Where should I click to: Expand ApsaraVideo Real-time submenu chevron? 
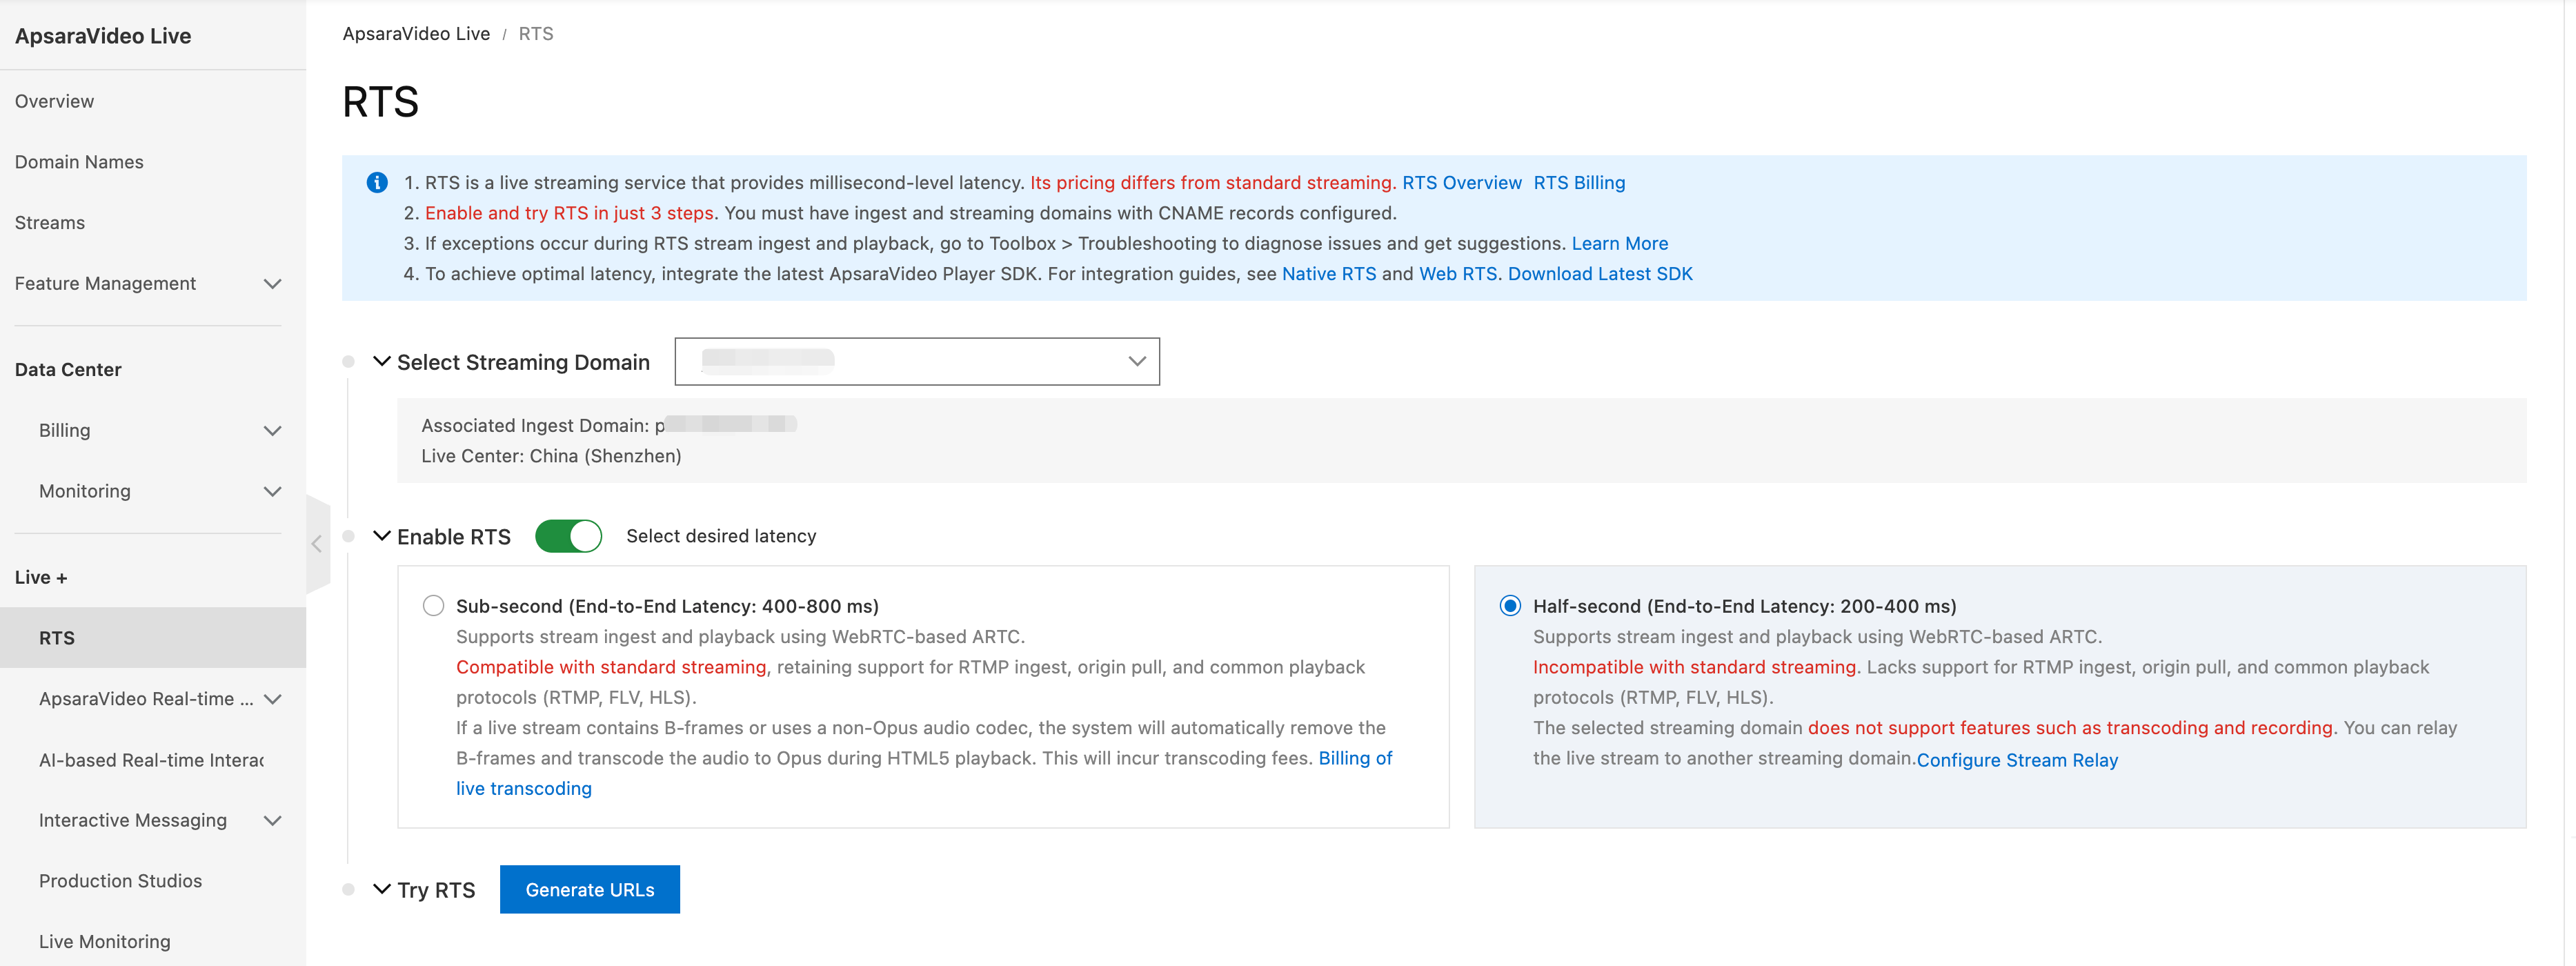[272, 699]
